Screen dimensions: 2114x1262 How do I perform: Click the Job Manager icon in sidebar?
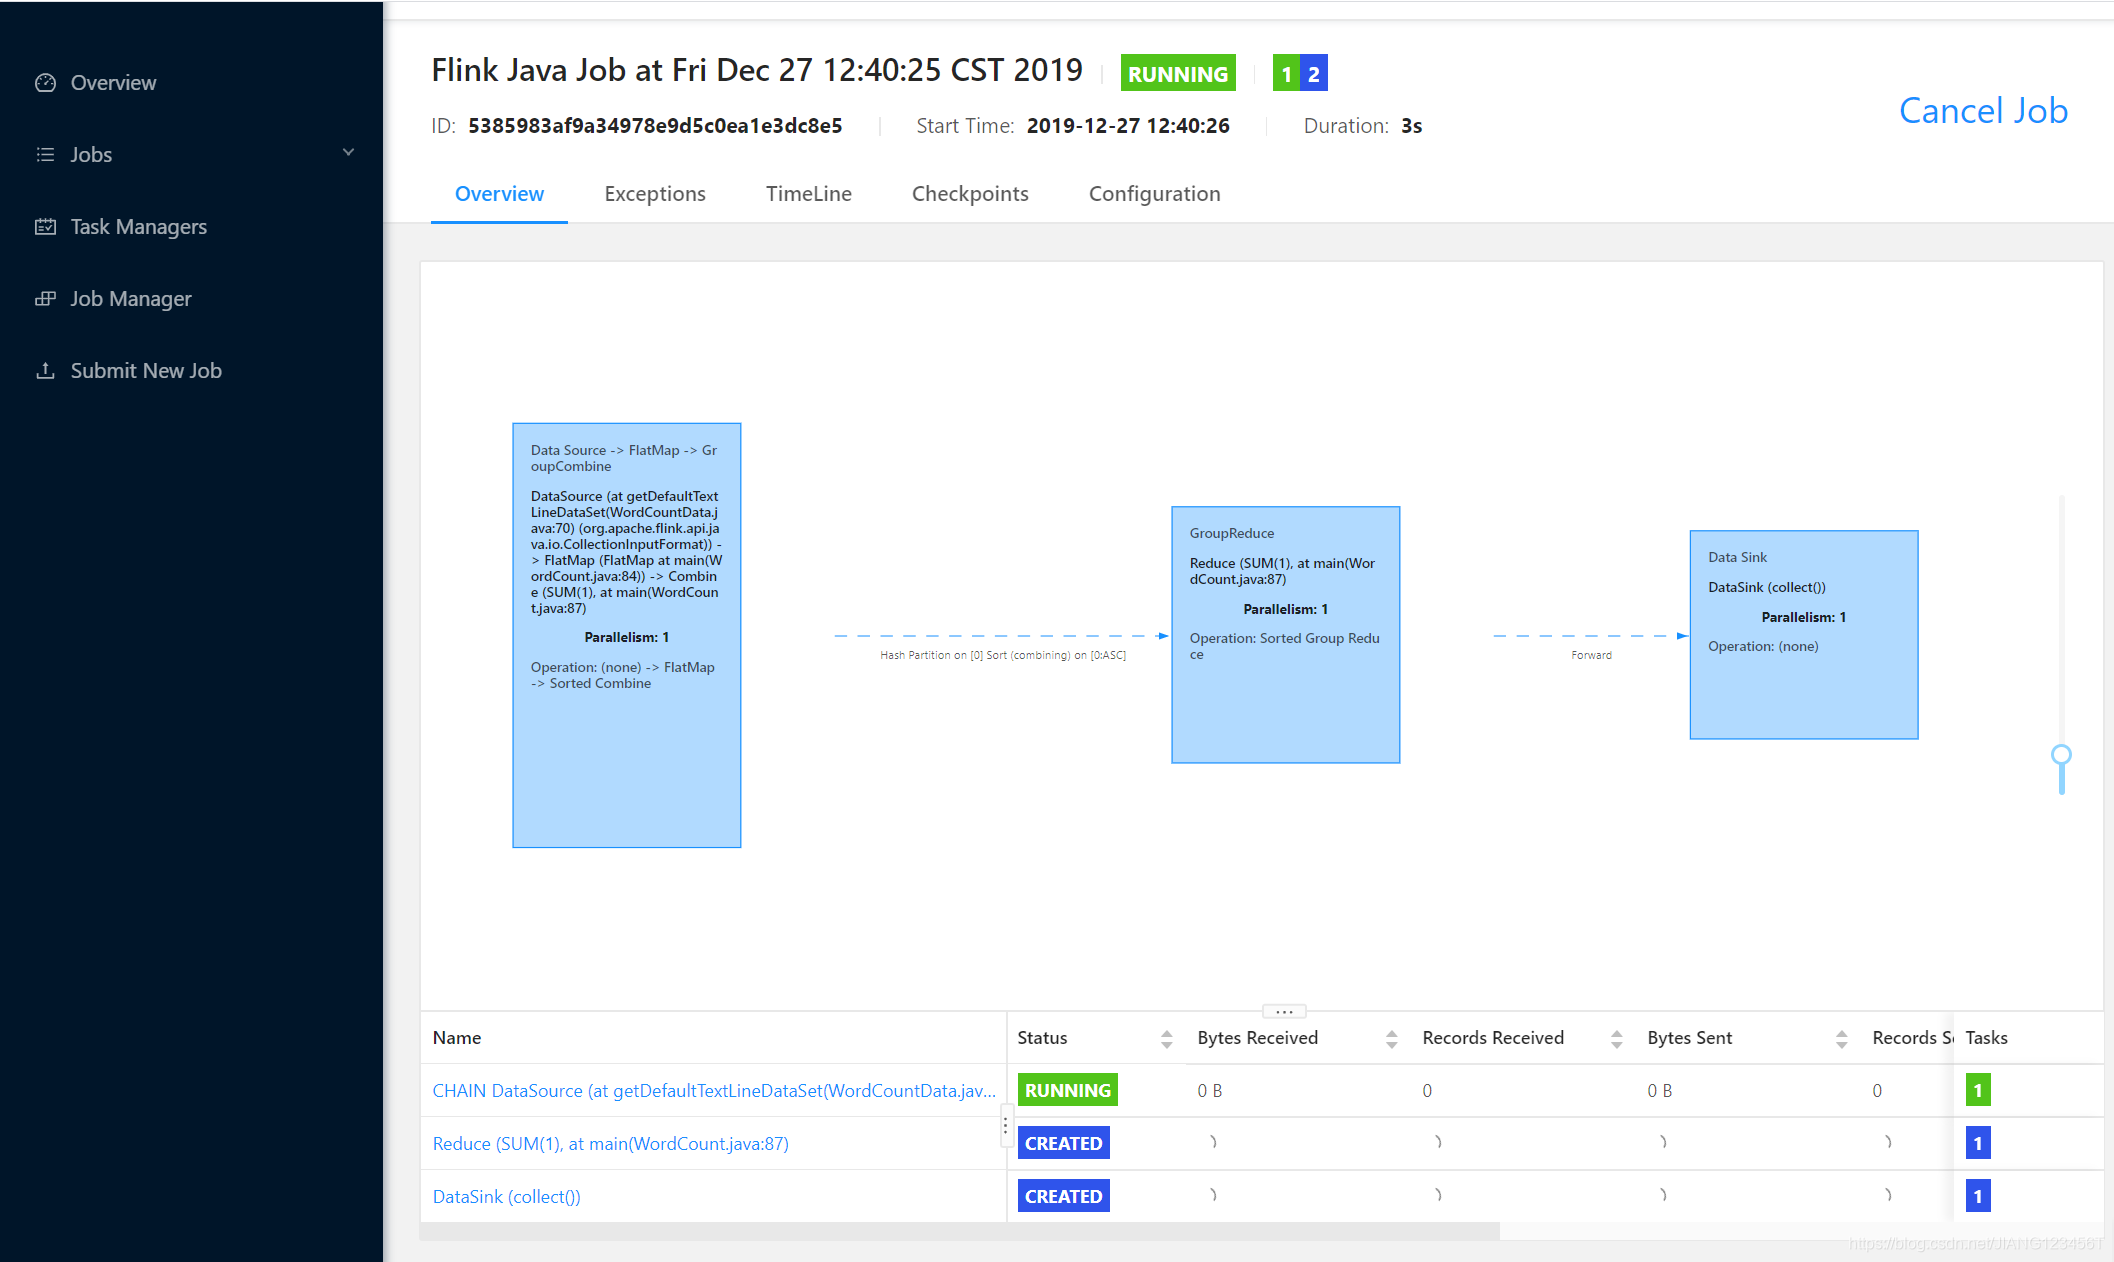tap(45, 299)
